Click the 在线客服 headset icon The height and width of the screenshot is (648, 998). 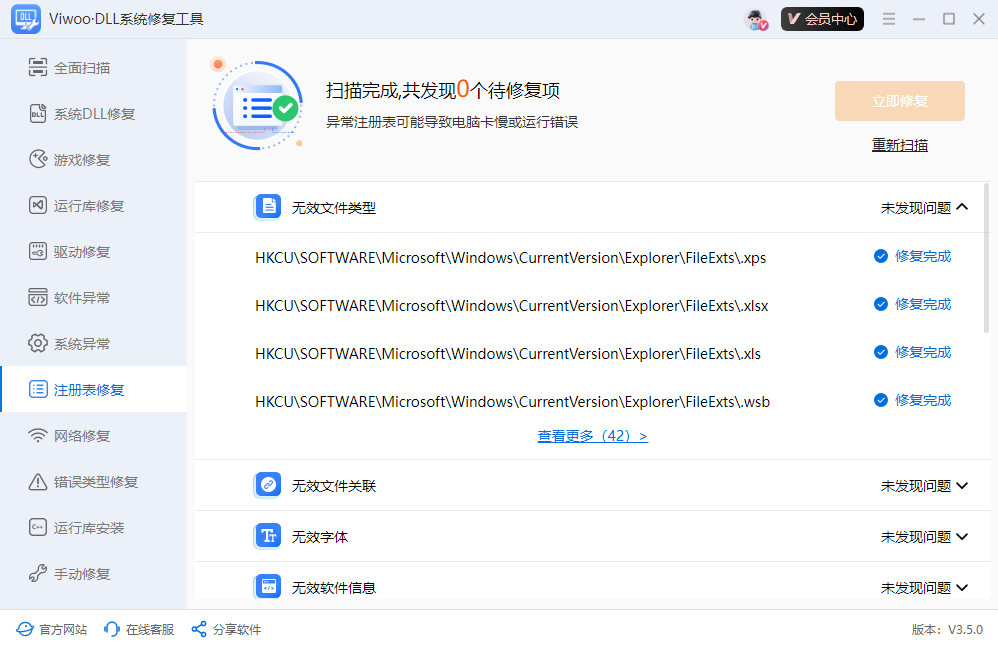(x=110, y=629)
